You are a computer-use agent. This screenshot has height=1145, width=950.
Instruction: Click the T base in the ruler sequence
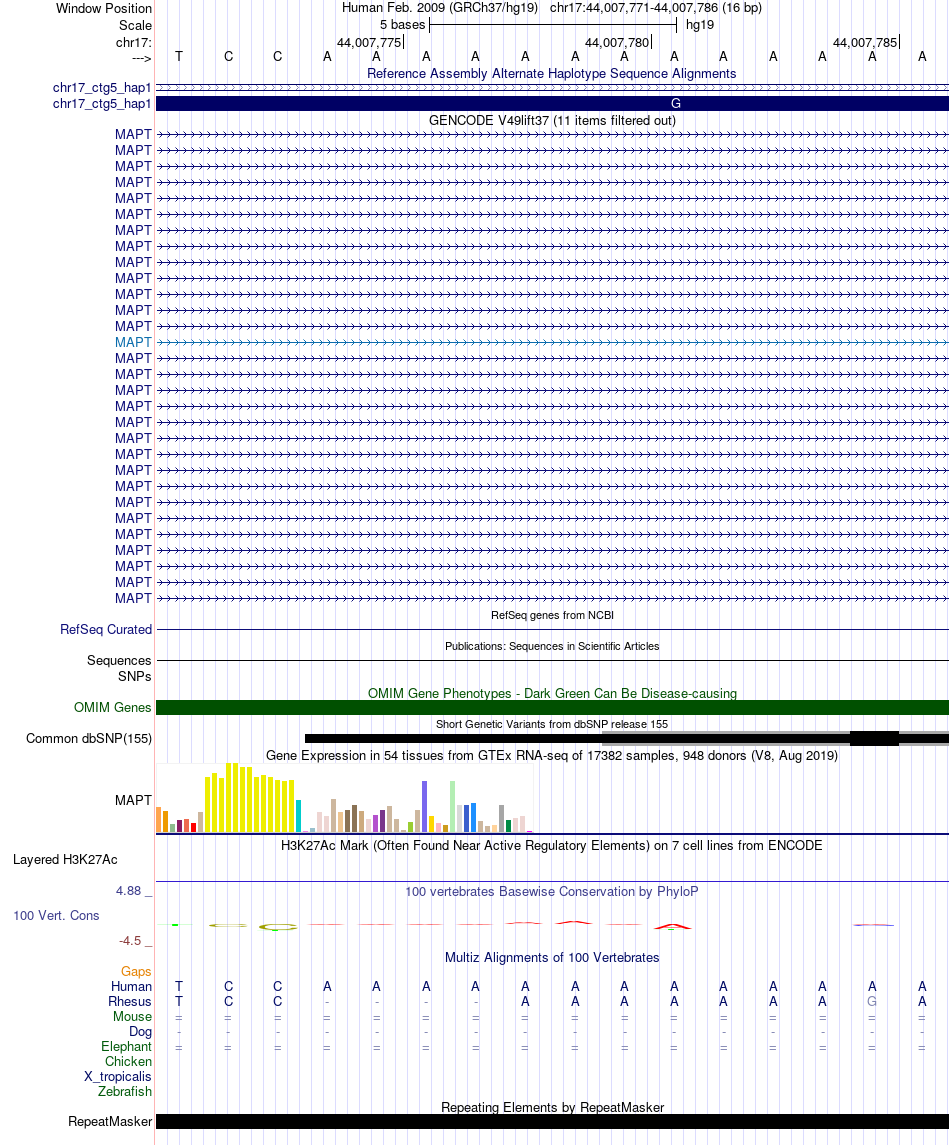point(179,57)
